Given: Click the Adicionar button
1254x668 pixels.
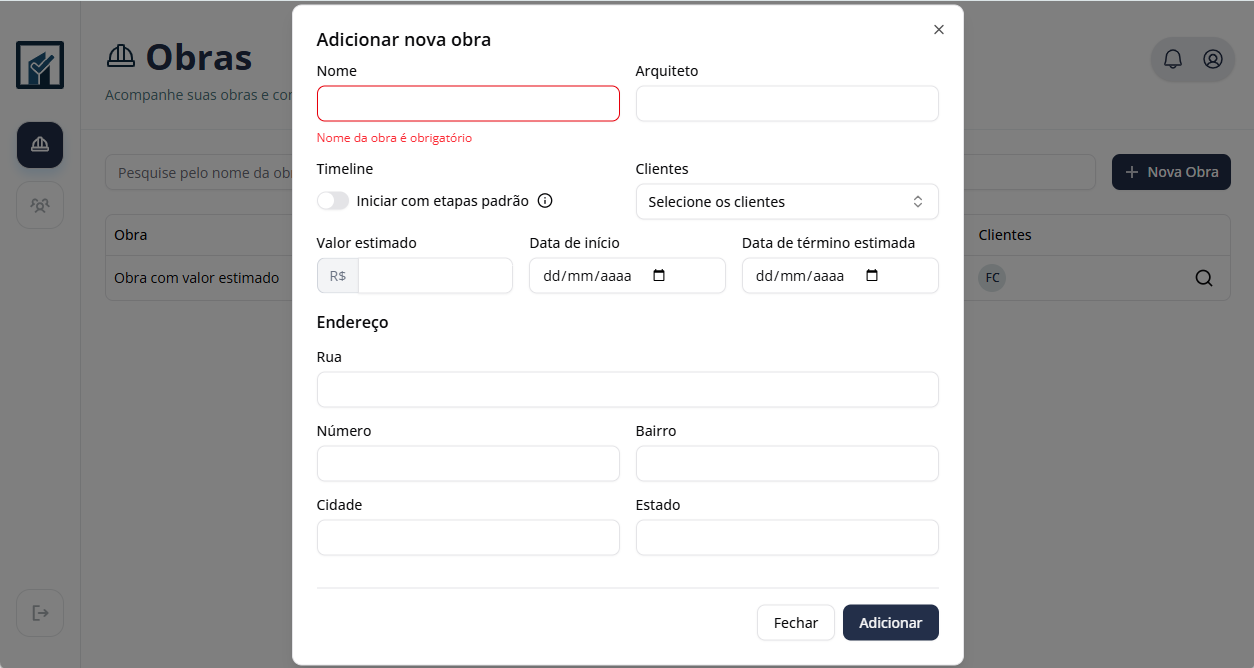Looking at the screenshot, I should [890, 622].
